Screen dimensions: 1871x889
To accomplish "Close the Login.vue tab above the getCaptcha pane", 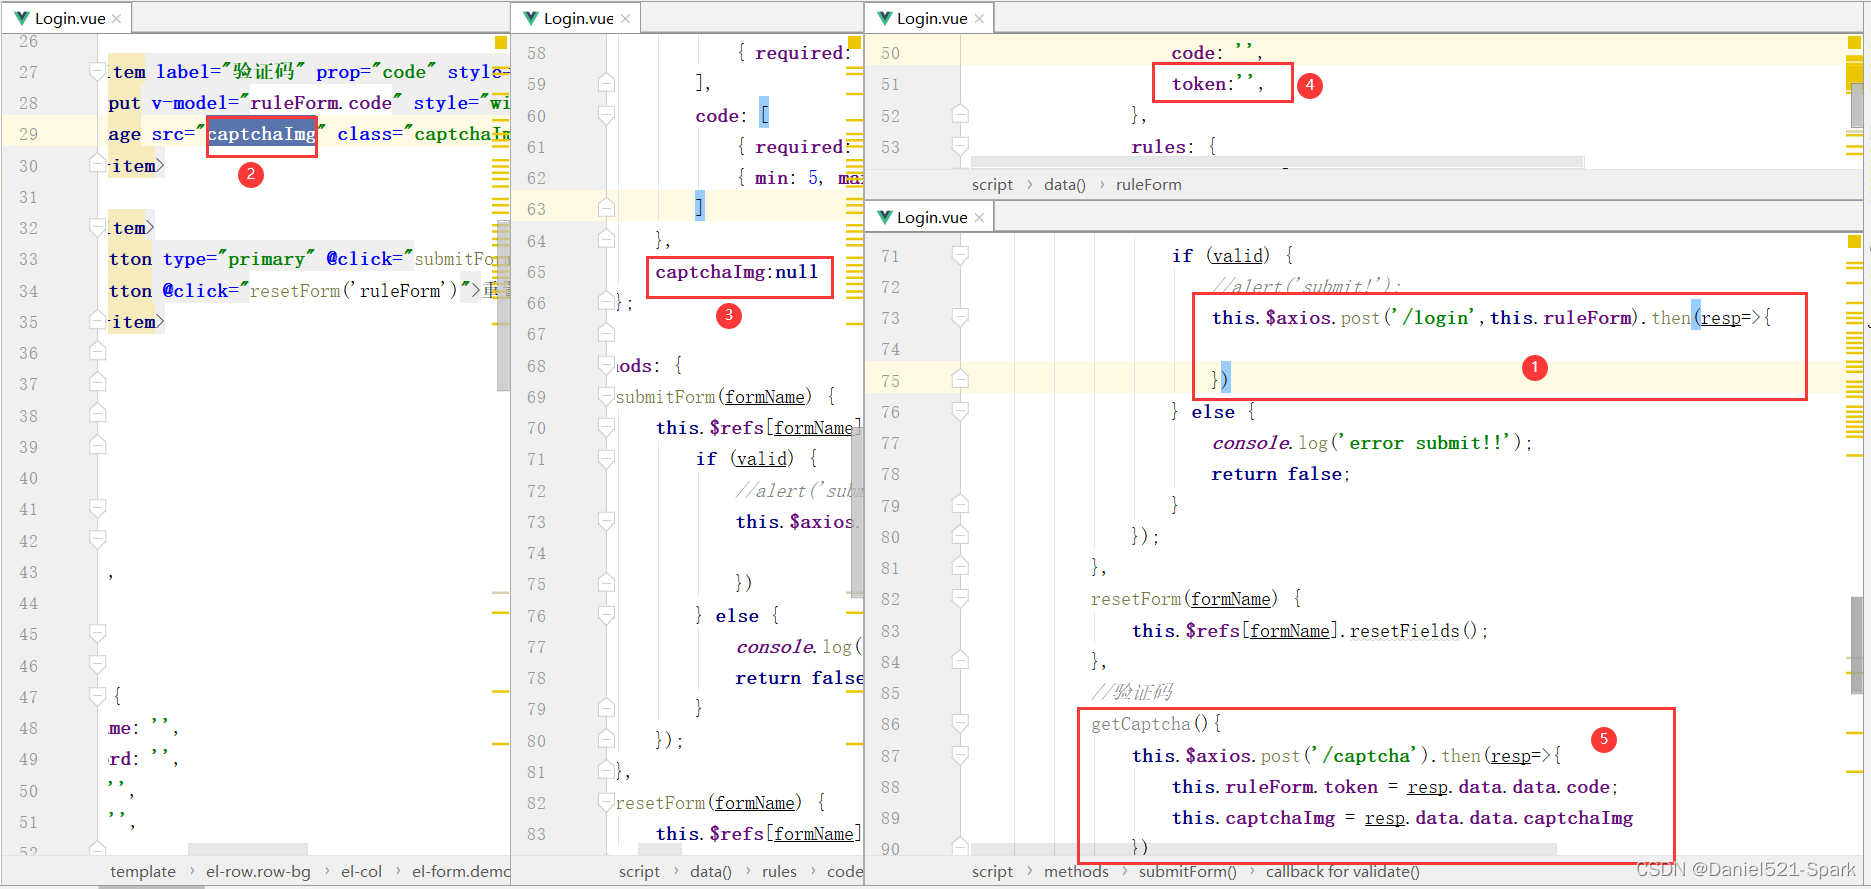I will click(979, 218).
